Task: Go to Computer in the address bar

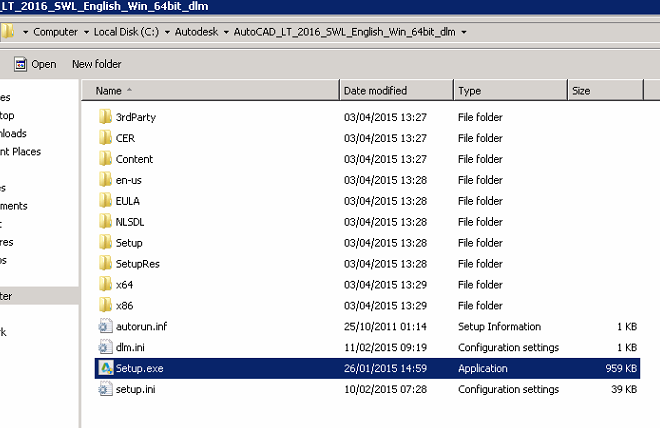Action: (x=56, y=32)
